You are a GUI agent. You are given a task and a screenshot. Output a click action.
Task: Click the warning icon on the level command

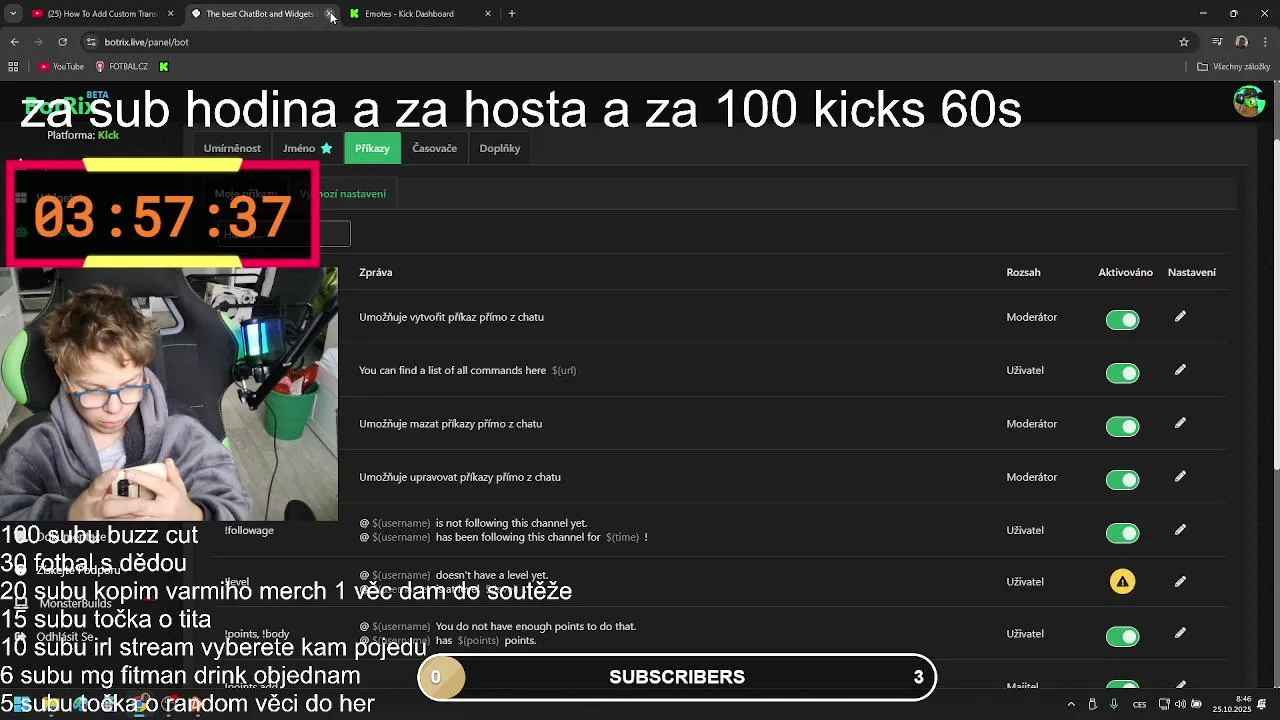click(x=1122, y=582)
